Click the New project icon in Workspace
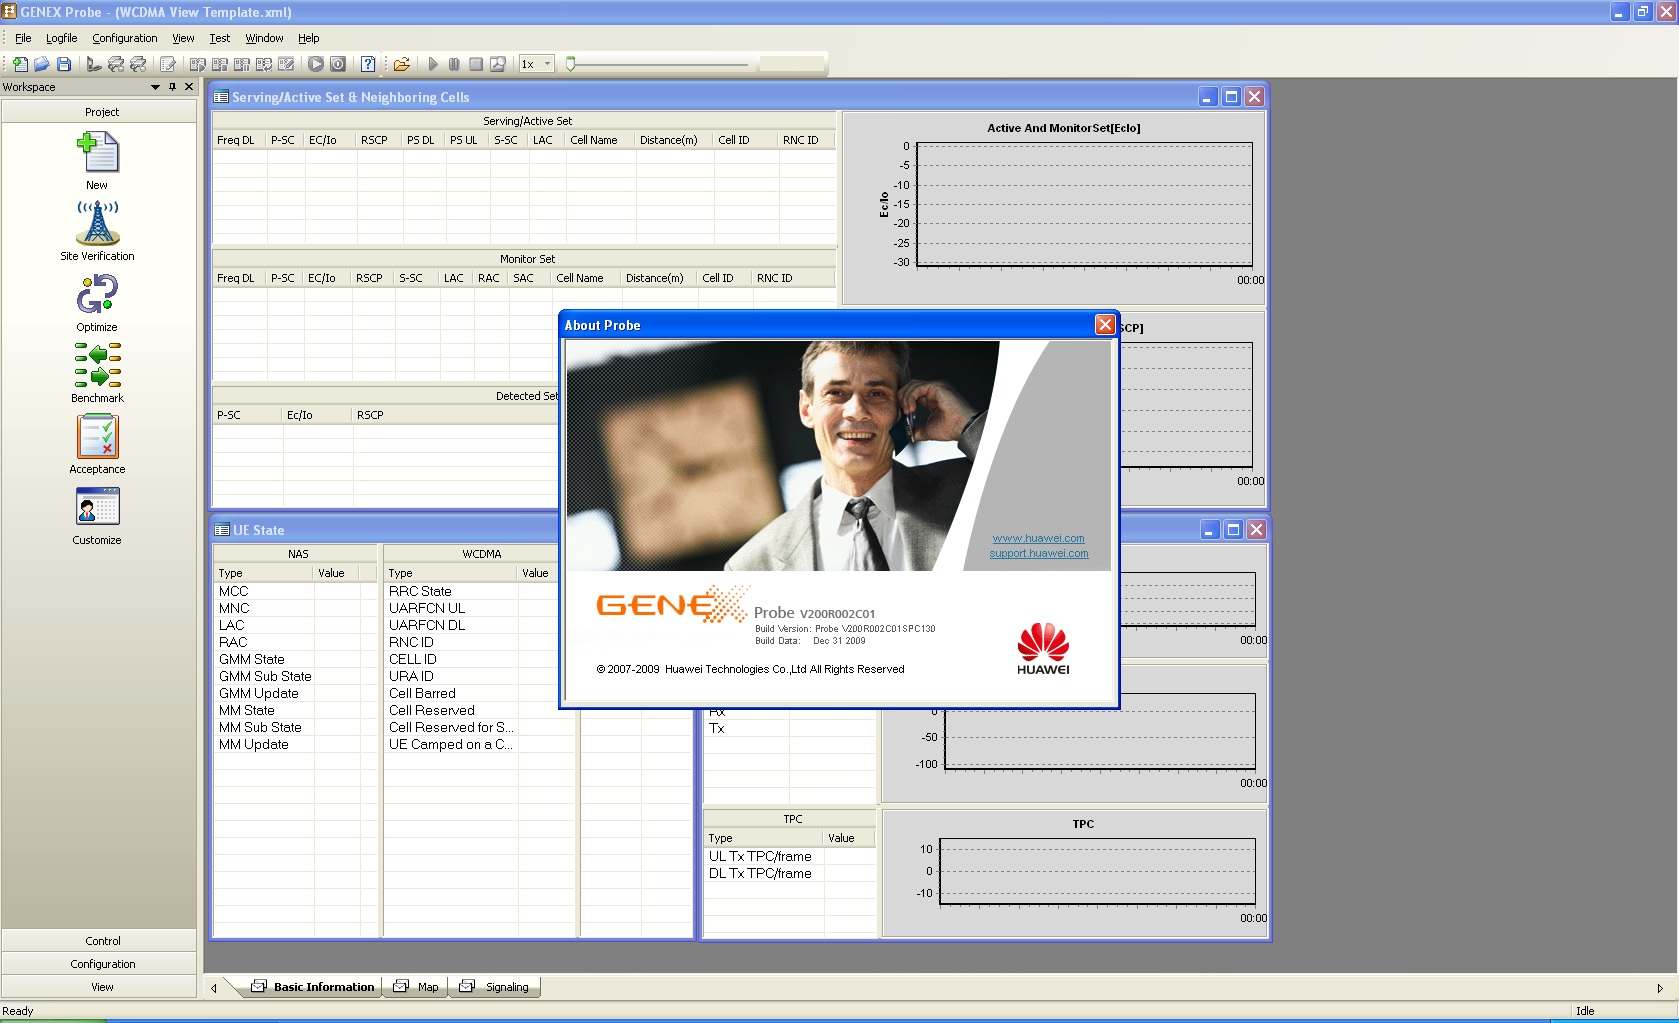Screen dimensions: 1679x1023 (x=97, y=153)
